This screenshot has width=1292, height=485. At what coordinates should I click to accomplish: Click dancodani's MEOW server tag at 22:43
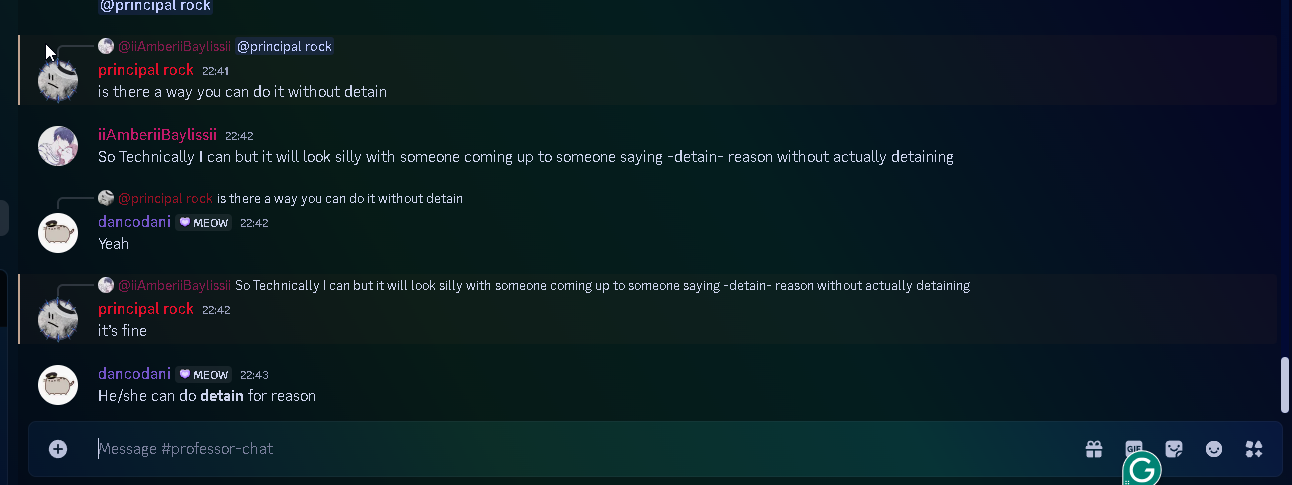204,375
